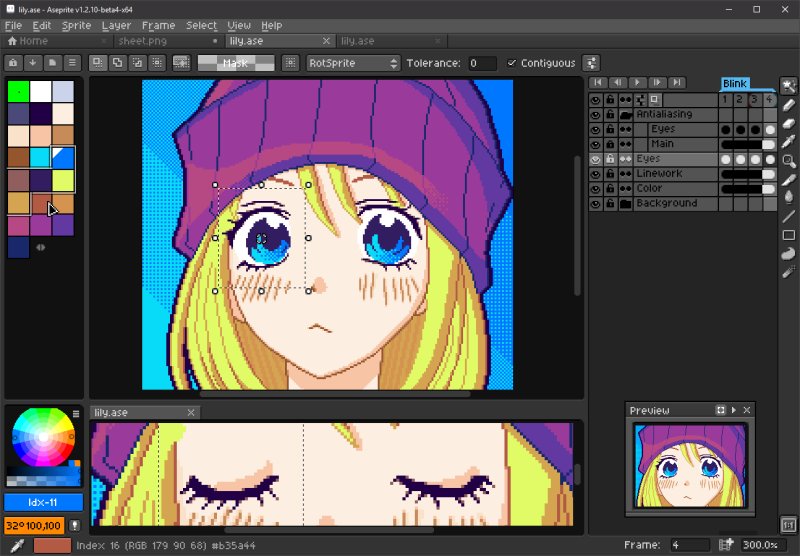Uncheck the Contiguous checkbox
This screenshot has width=800, height=556.
(511, 63)
